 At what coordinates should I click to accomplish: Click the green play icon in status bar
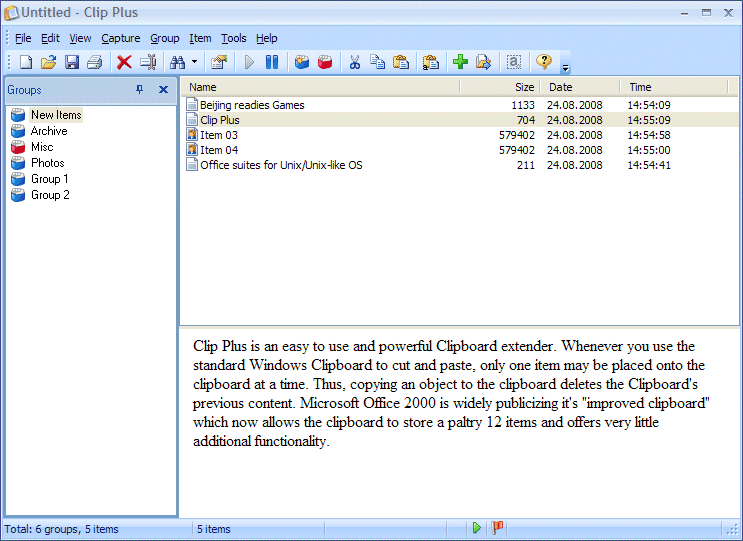point(477,528)
